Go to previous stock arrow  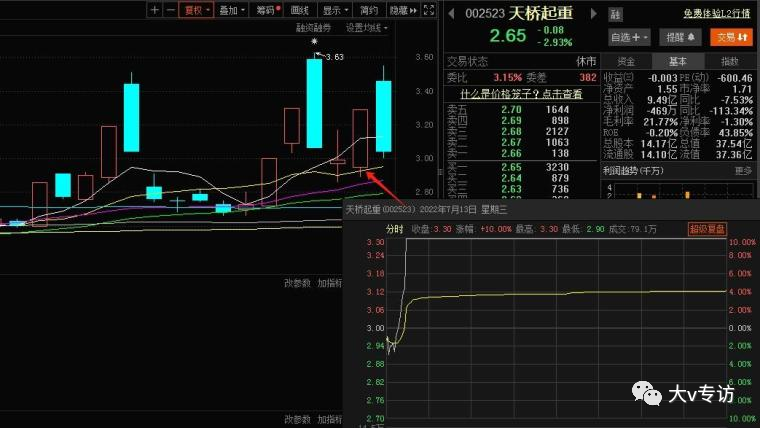tap(451, 14)
